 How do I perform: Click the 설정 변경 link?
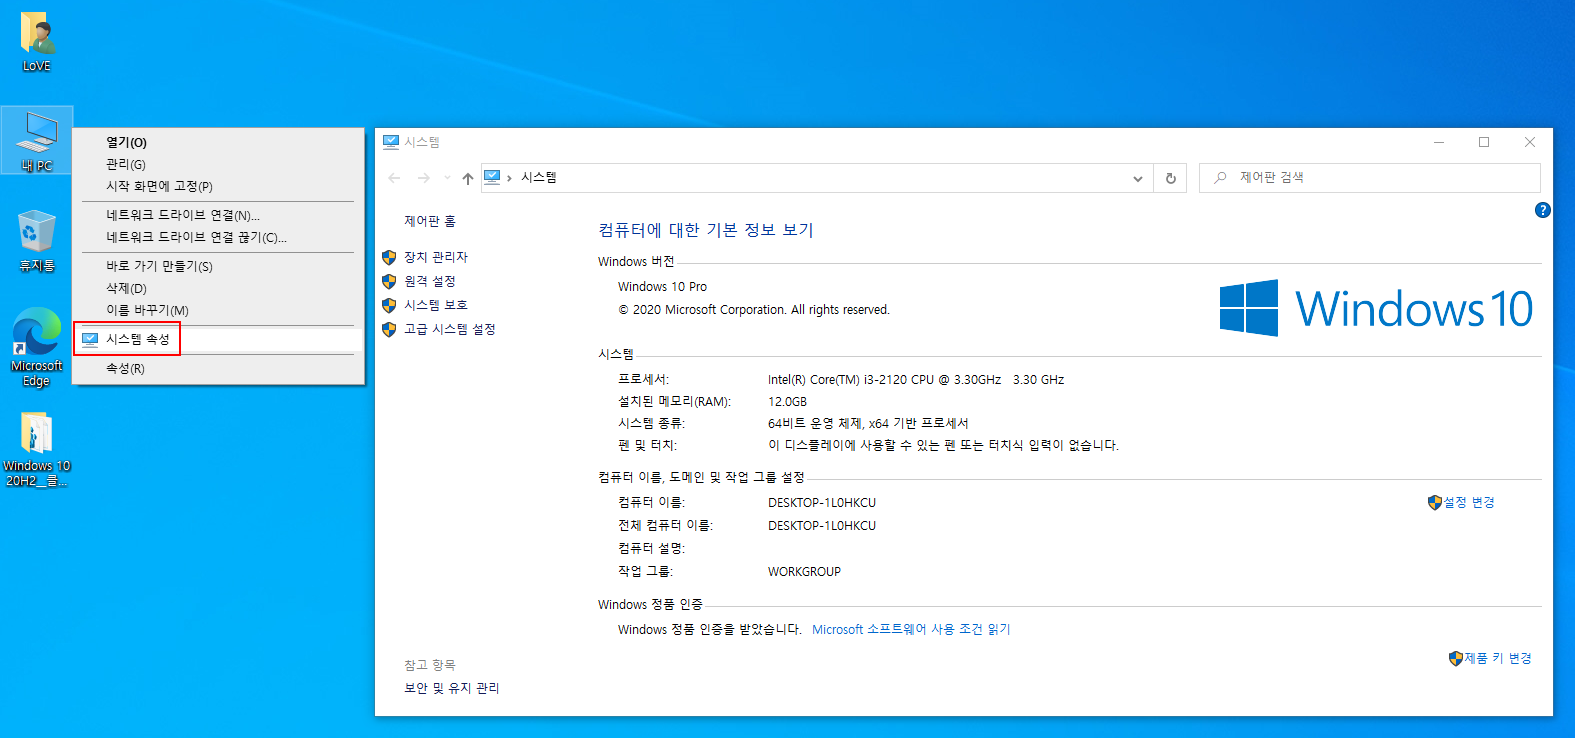pyautogui.click(x=1469, y=502)
